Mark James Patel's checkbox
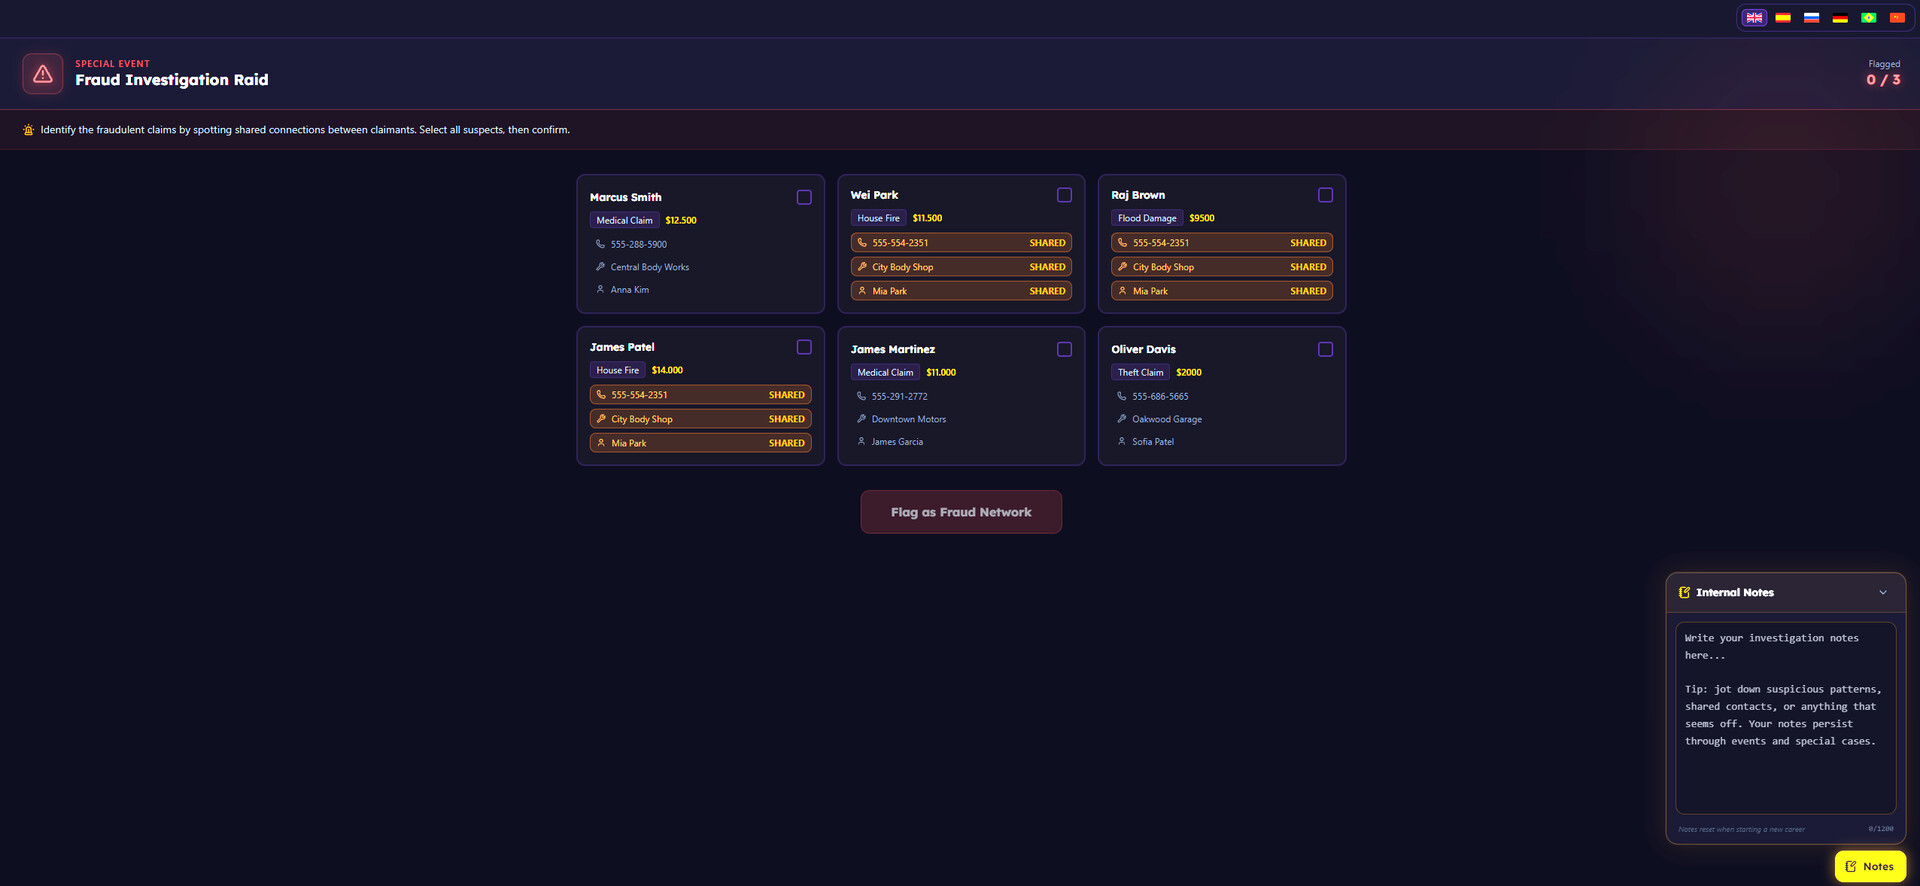Viewport: 1920px width, 886px height. coord(804,348)
